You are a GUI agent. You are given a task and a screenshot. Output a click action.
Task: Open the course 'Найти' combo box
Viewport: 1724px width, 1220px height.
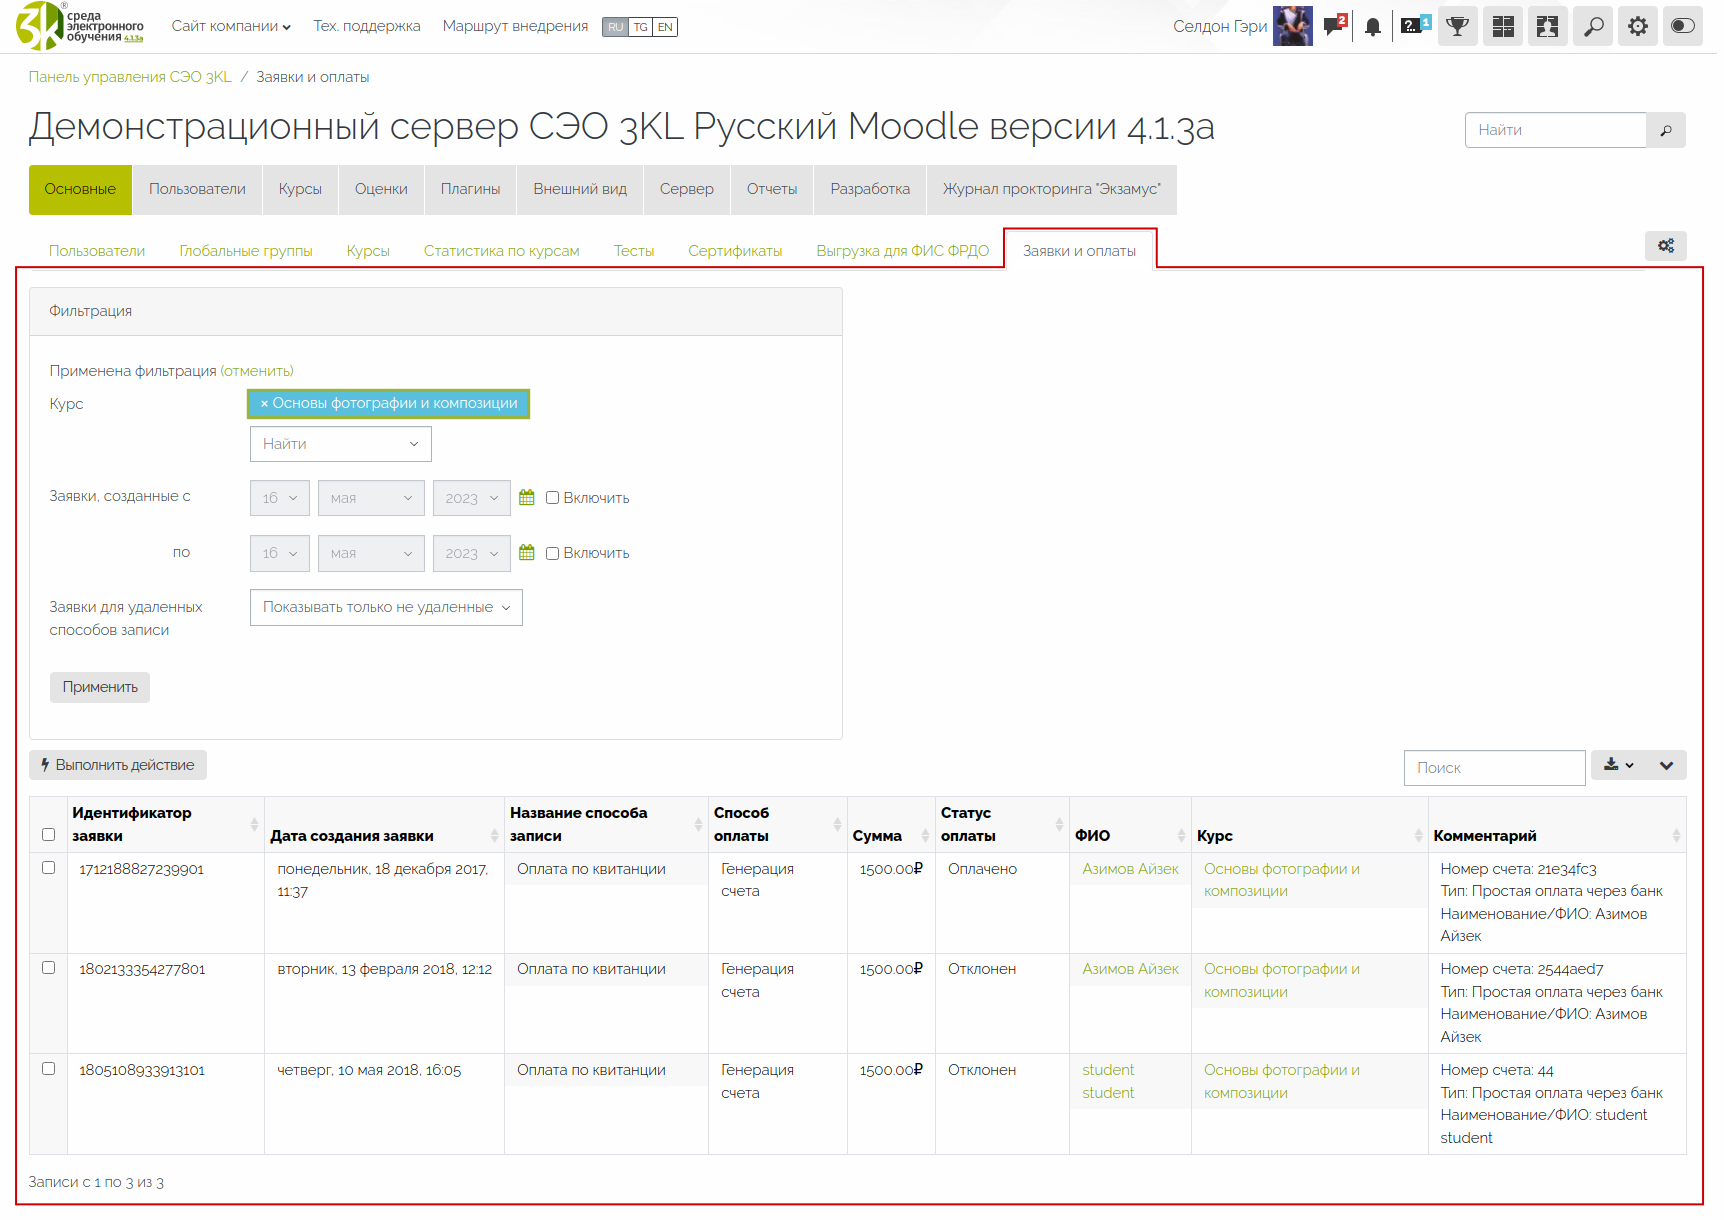pyautogui.click(x=340, y=444)
